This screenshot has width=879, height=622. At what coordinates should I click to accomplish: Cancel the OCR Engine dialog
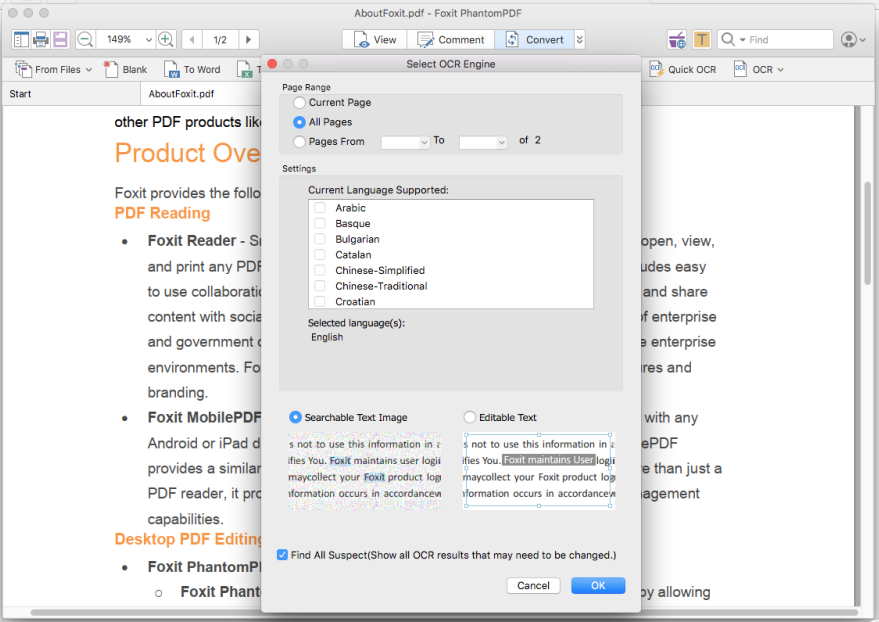(533, 586)
